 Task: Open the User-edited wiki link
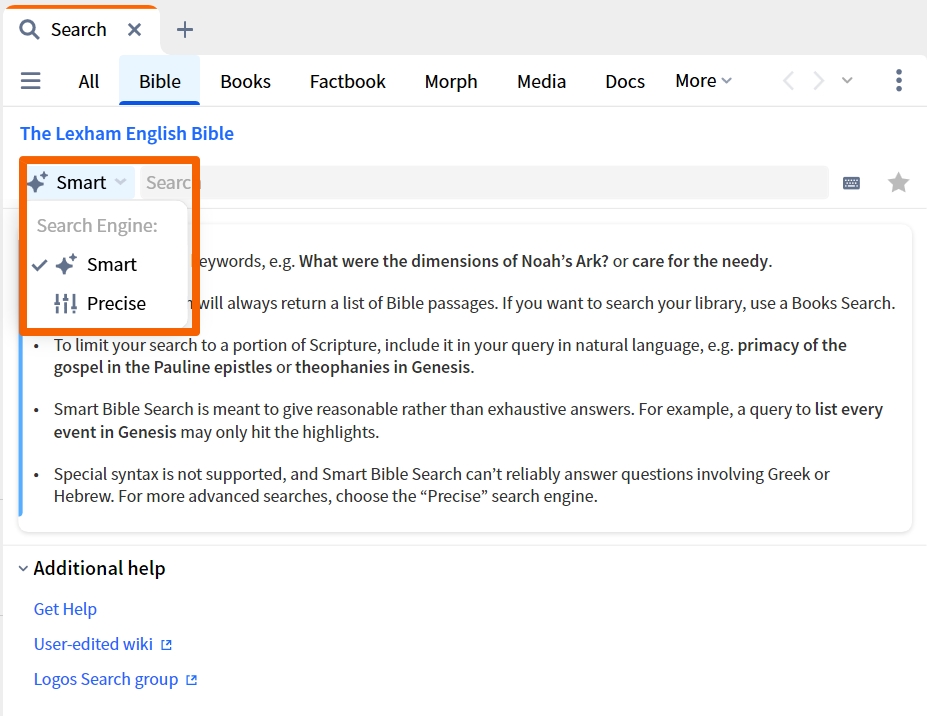click(x=93, y=644)
